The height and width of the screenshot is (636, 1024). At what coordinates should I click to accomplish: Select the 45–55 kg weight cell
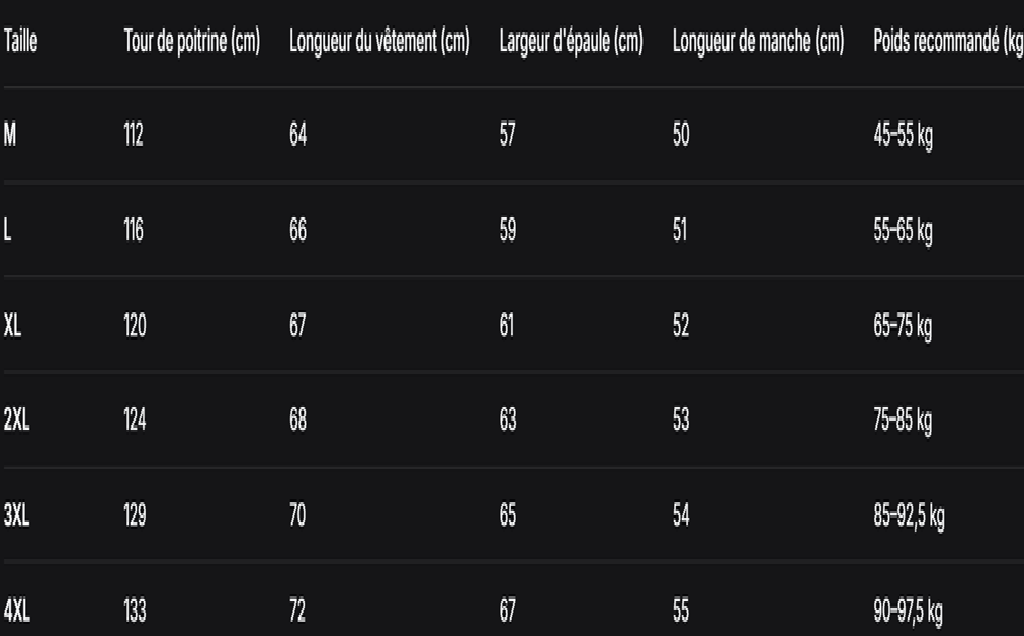(x=903, y=135)
